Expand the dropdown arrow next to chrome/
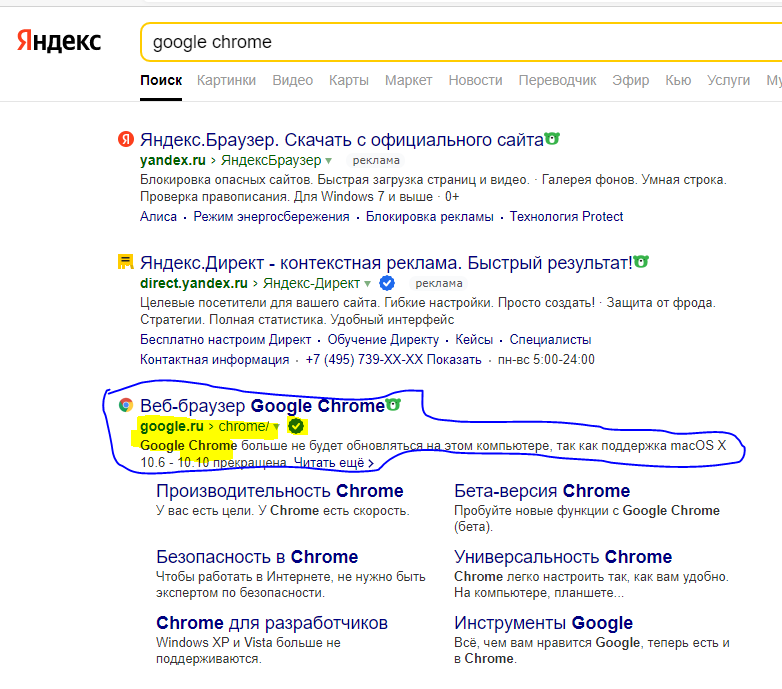The image size is (782, 689). point(276,427)
